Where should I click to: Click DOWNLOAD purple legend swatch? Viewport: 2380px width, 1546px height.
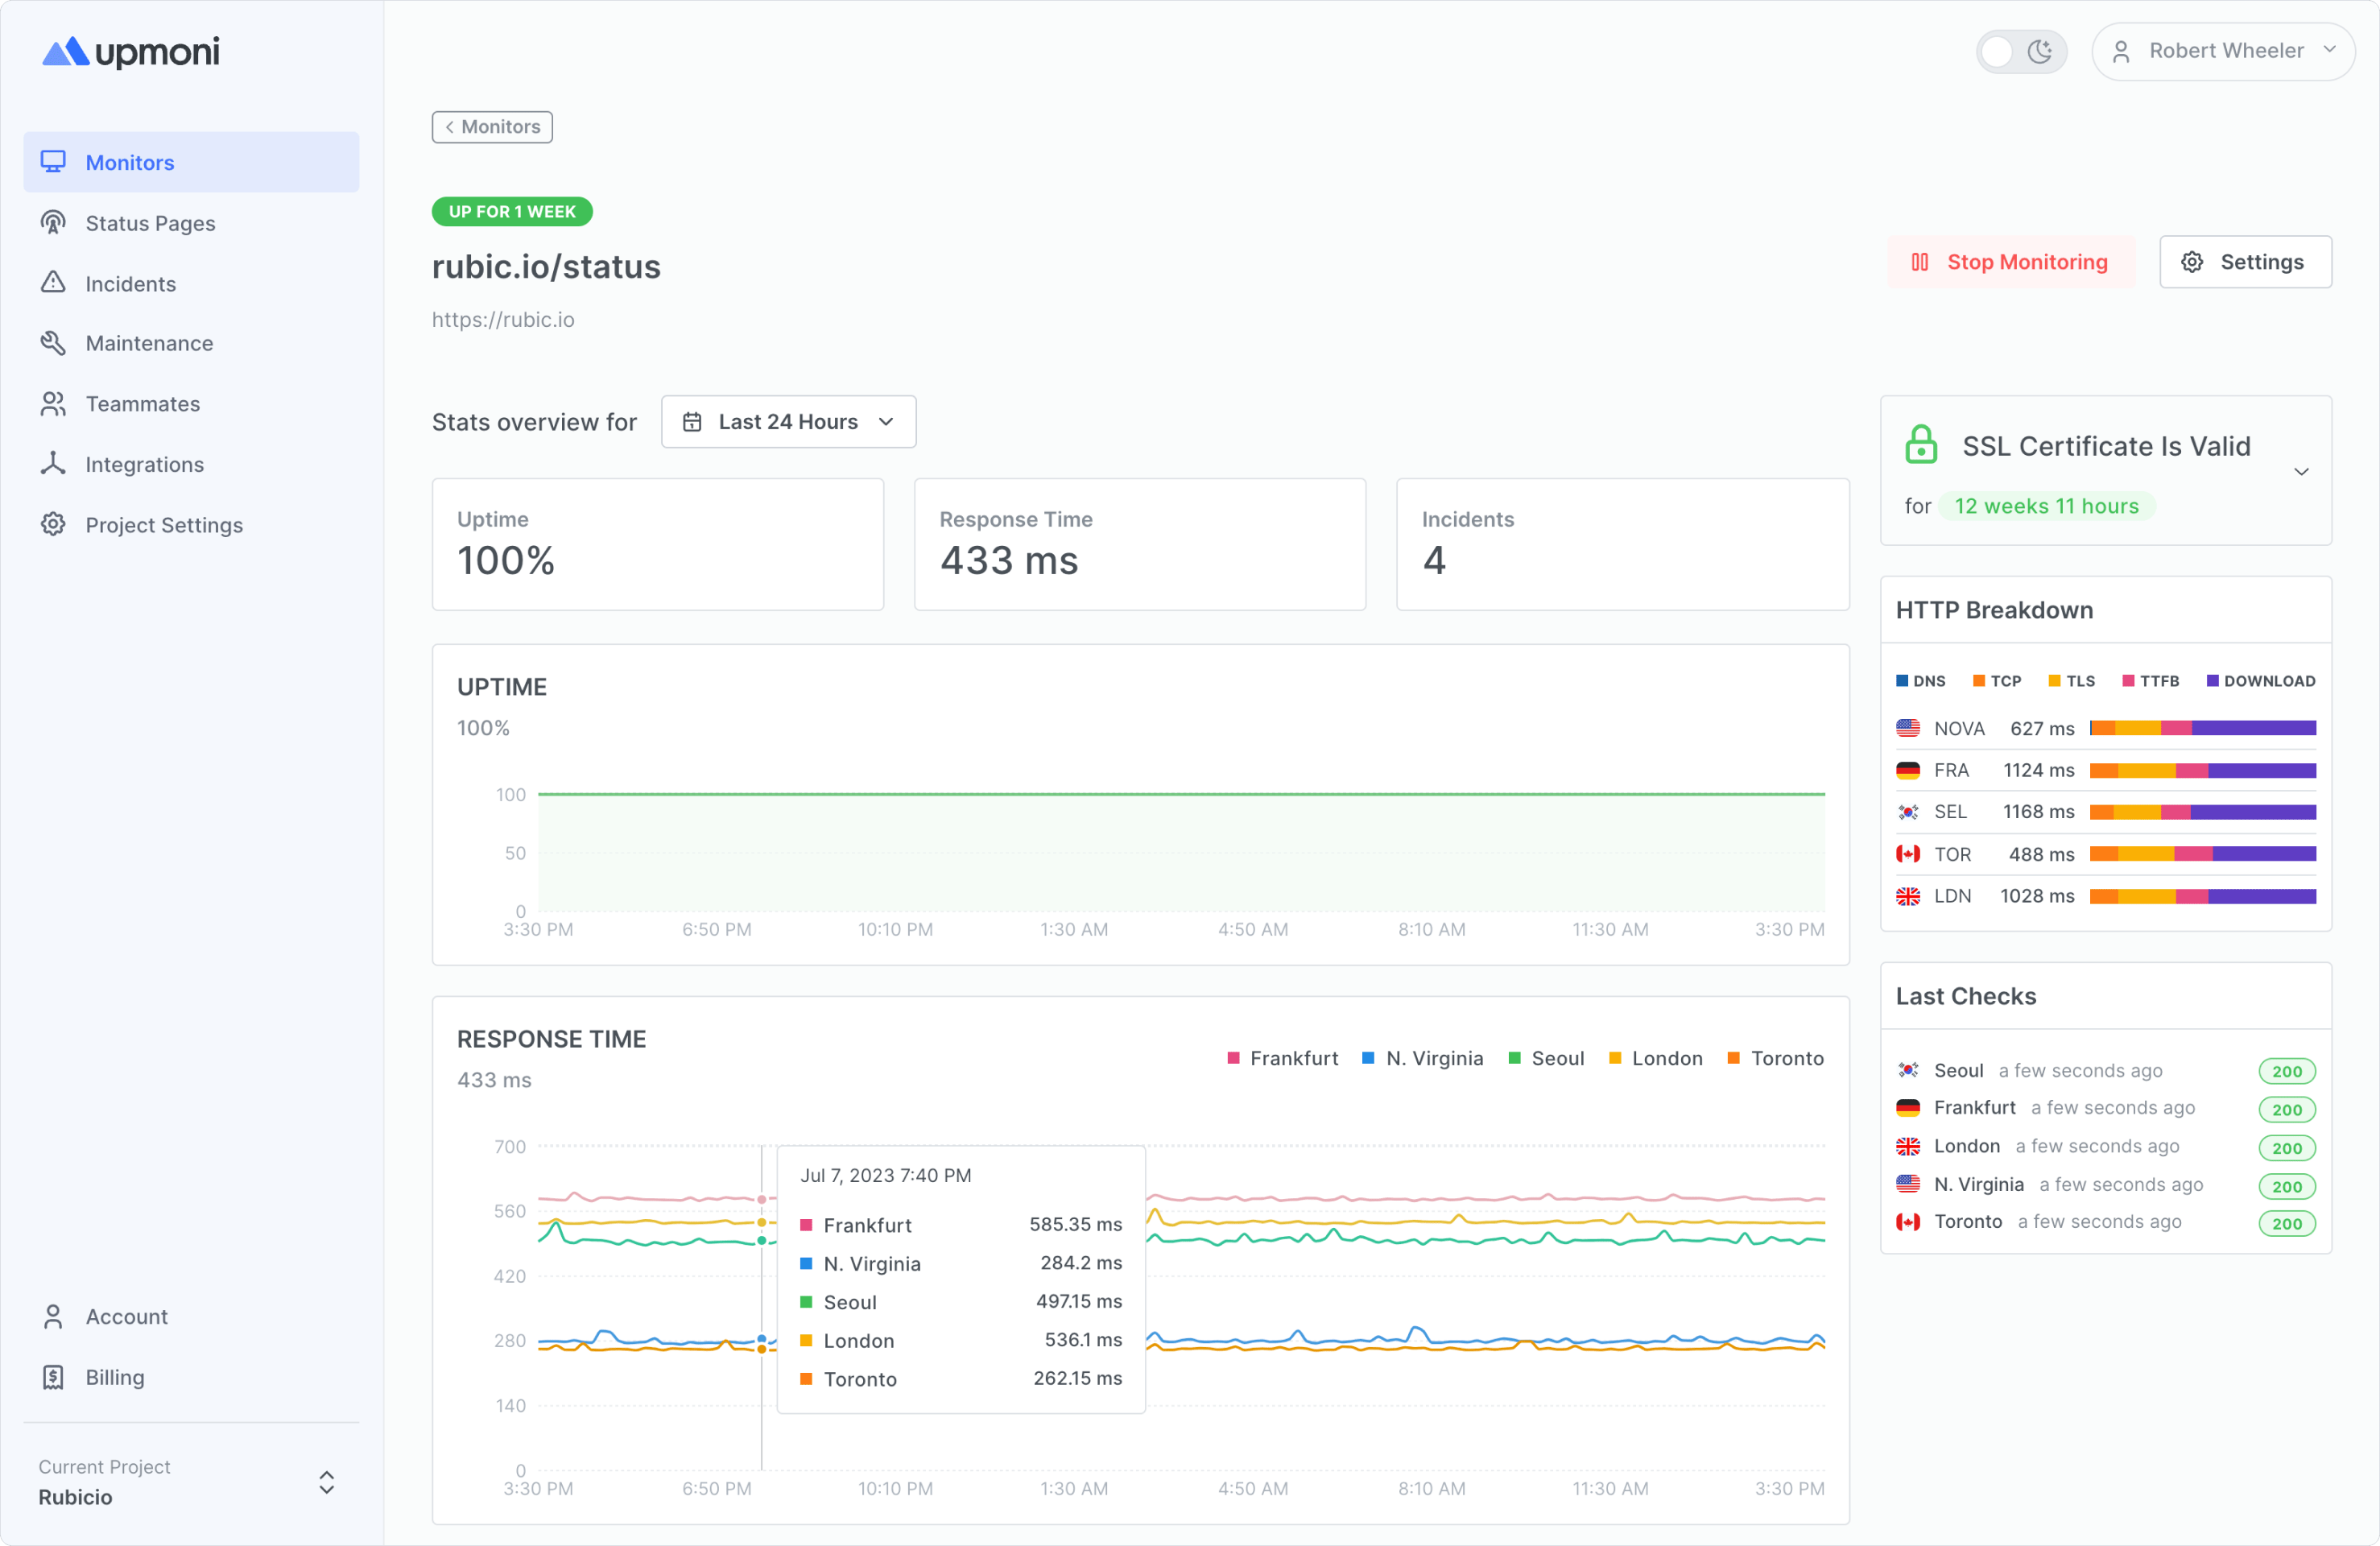[2212, 681]
